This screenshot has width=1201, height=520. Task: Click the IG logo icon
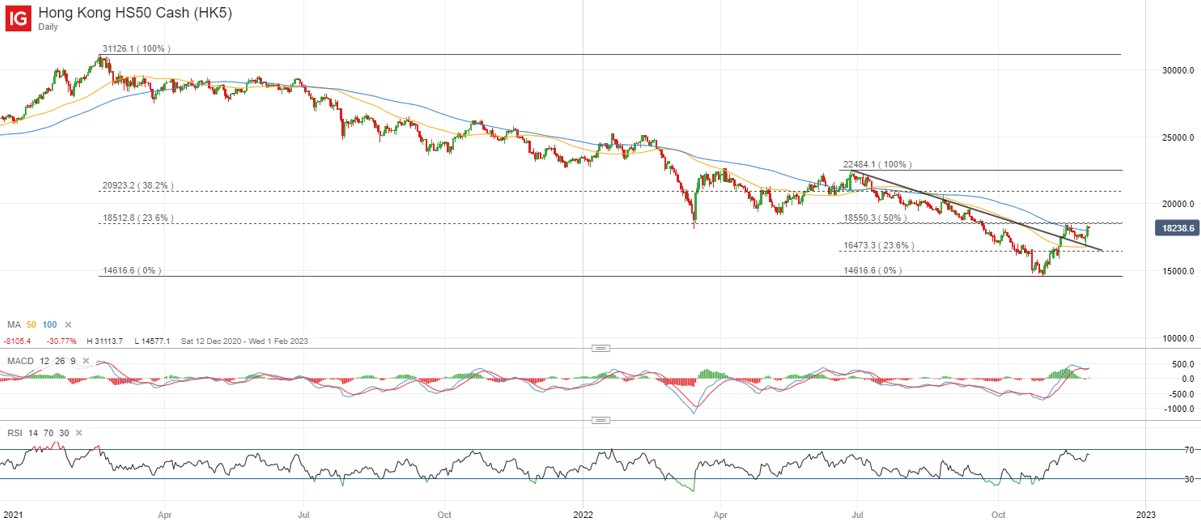click(x=17, y=16)
